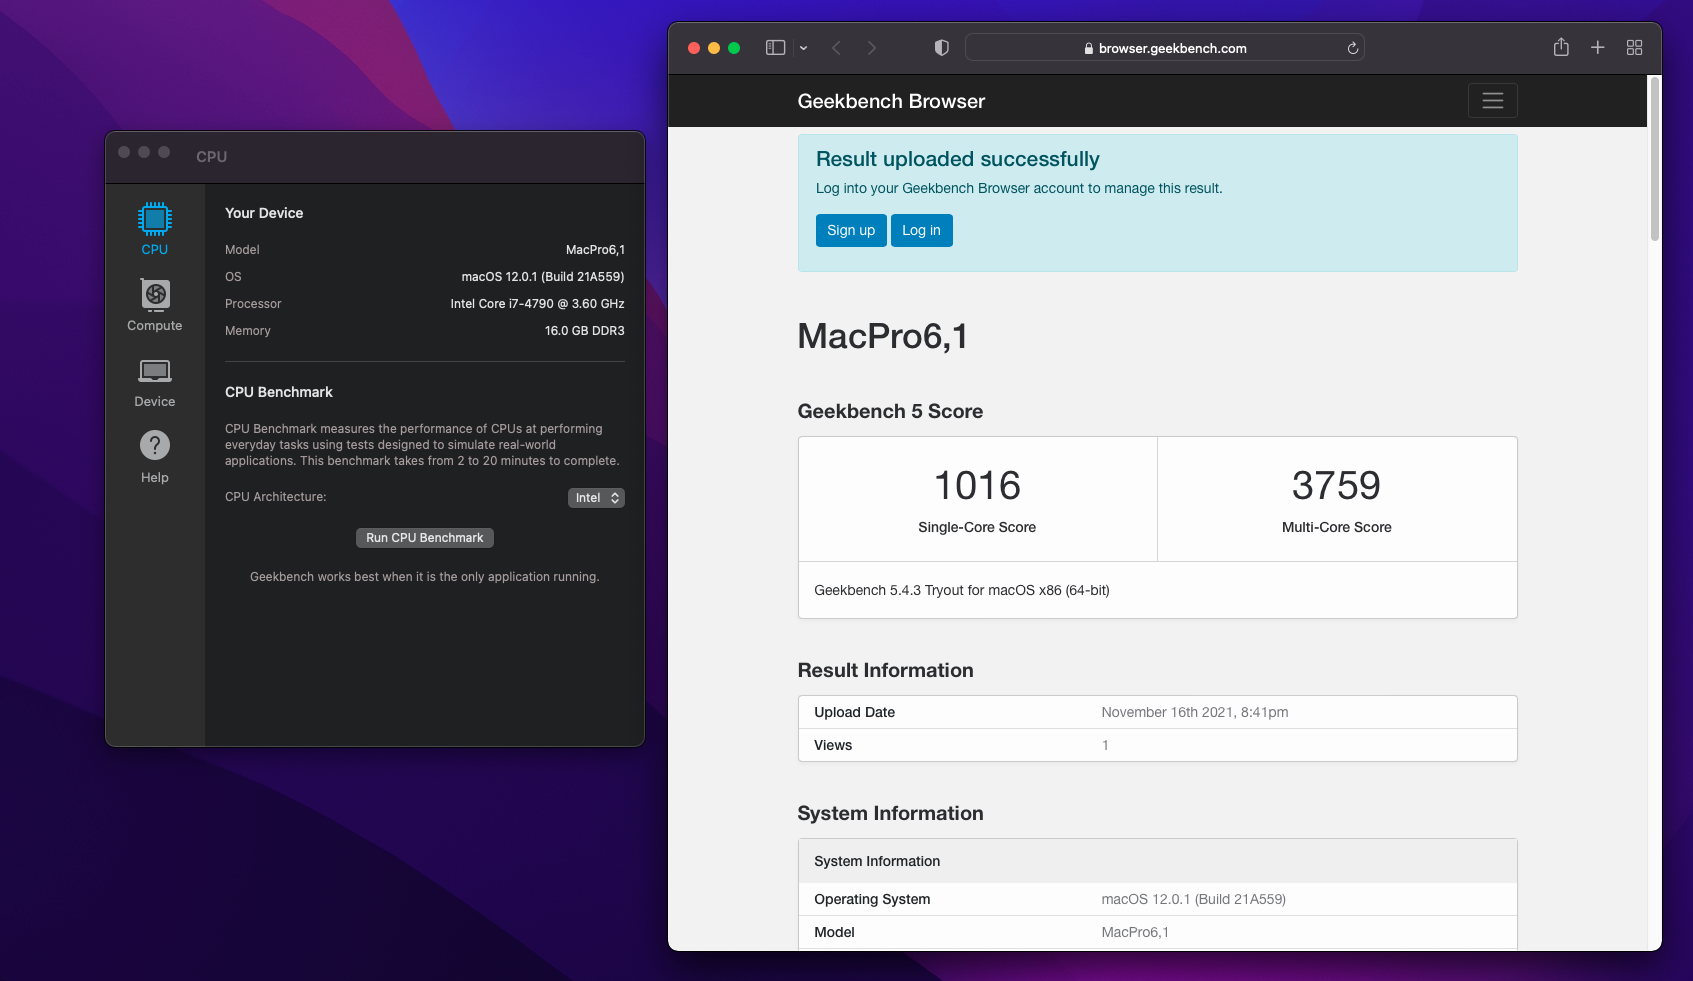This screenshot has height=981, width=1693.
Task: Click the Sign up button
Action: tap(851, 230)
